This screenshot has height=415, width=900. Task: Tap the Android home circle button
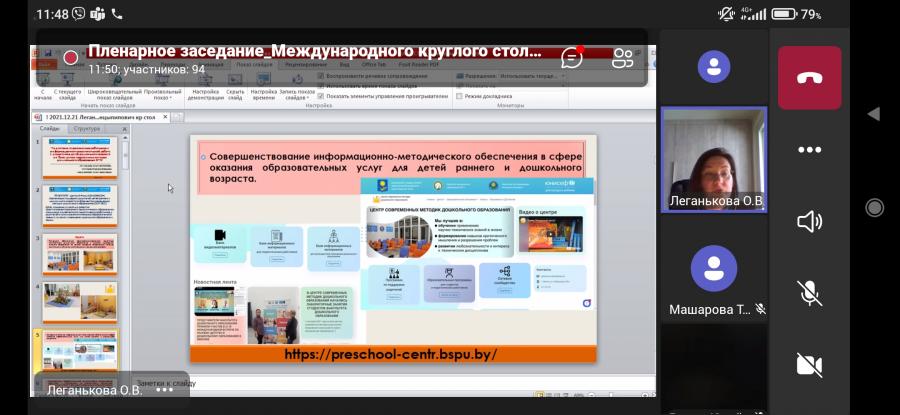coord(874,207)
